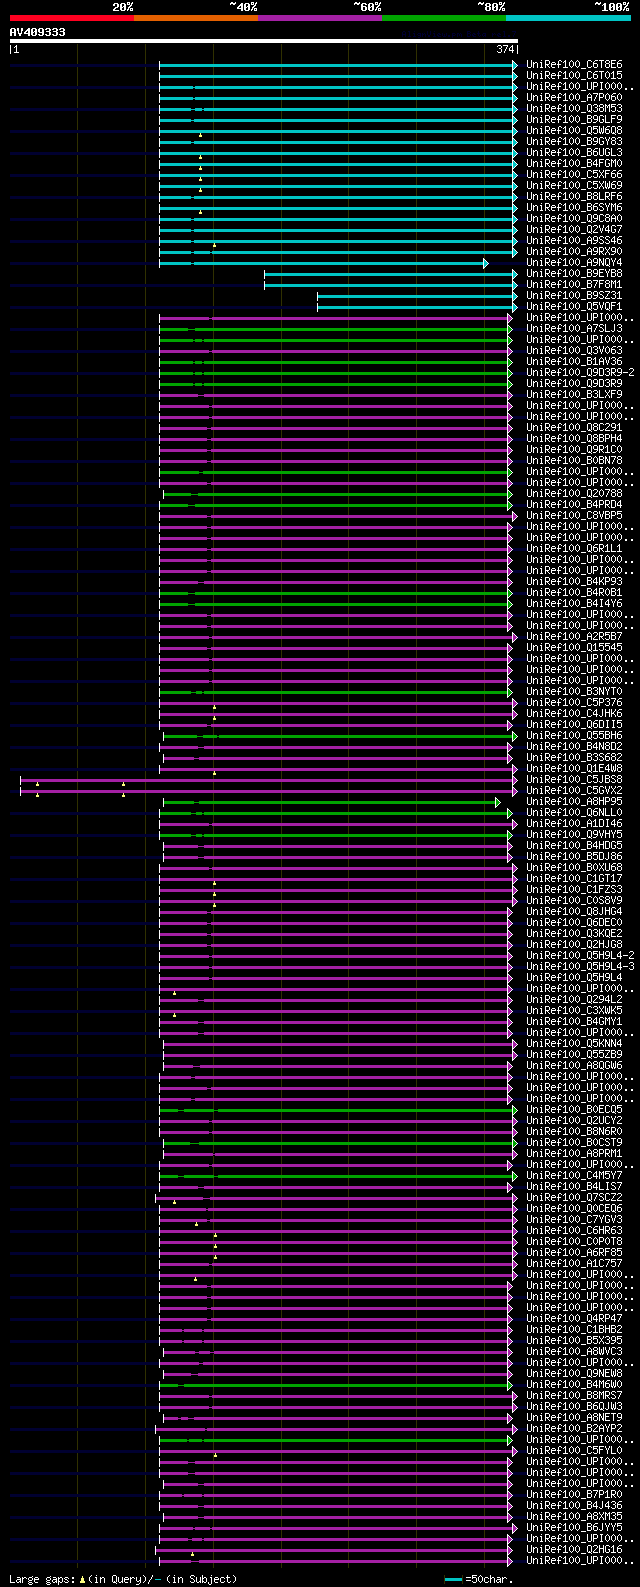Click the UniRef100_Q9C8A0 entry
The width and height of the screenshot is (640, 1587).
(x=574, y=219)
